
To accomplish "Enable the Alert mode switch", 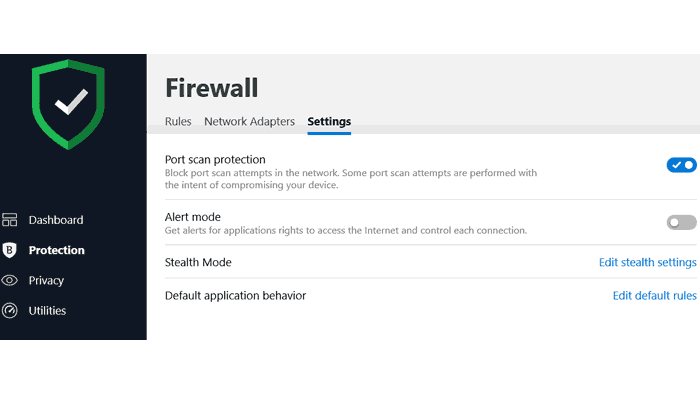I will click(681, 222).
